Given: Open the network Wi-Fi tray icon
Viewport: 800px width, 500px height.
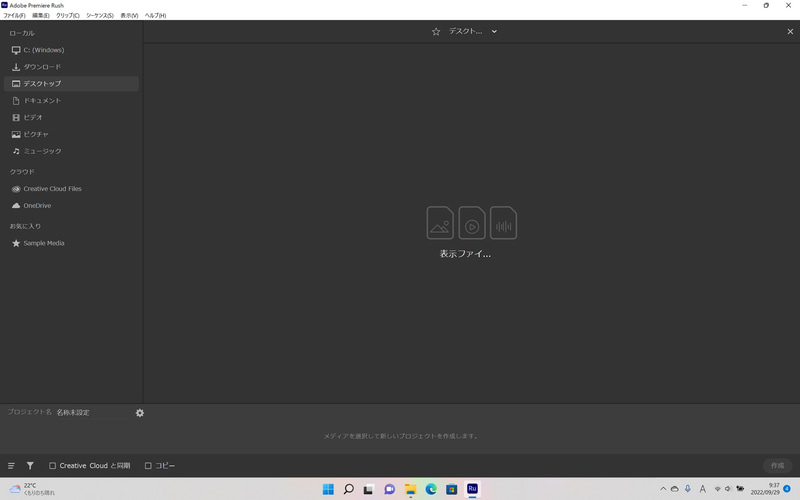Looking at the screenshot, I should [717, 489].
